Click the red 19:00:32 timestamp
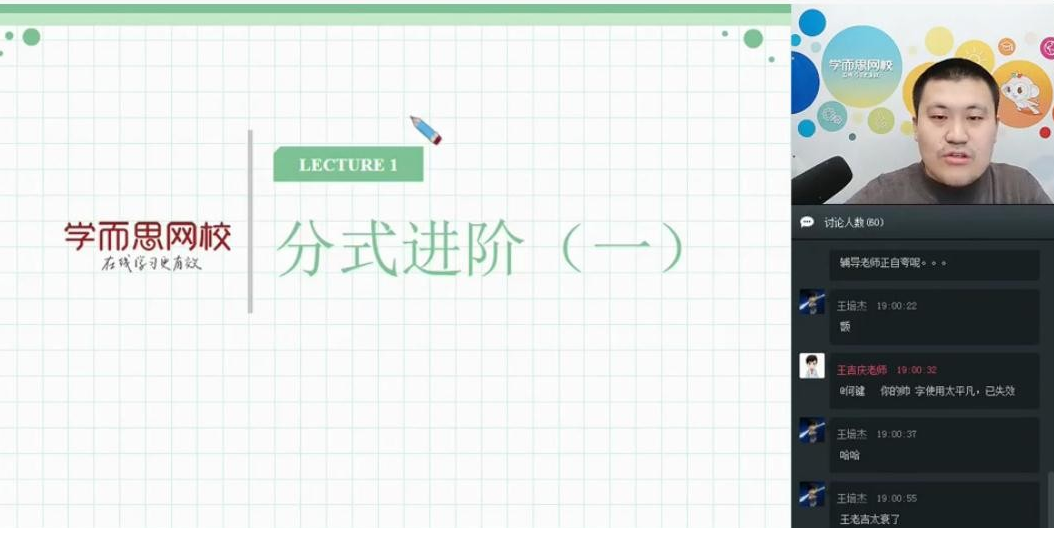Image resolution: width=1054 pixels, height=551 pixels. 916,370
